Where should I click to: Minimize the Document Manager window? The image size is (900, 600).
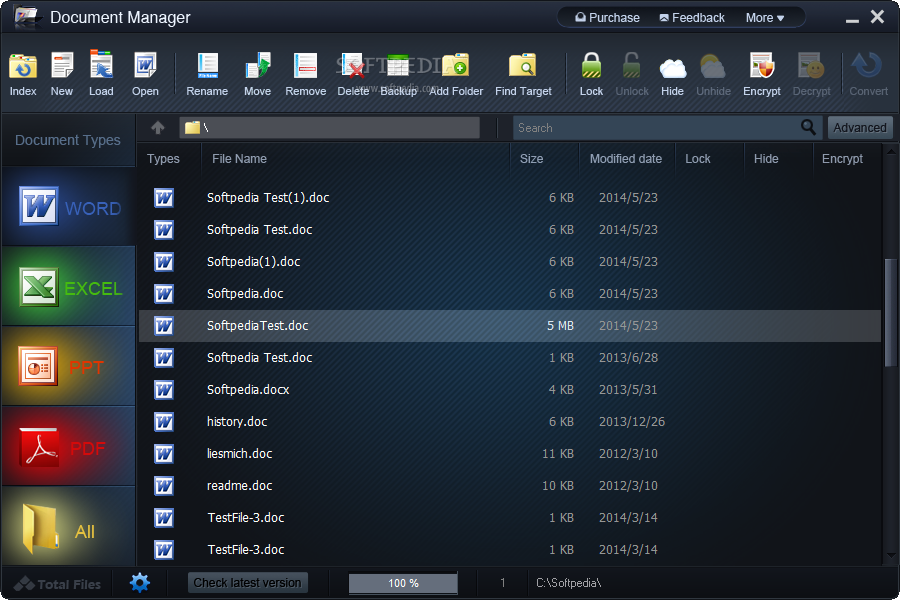(x=852, y=20)
